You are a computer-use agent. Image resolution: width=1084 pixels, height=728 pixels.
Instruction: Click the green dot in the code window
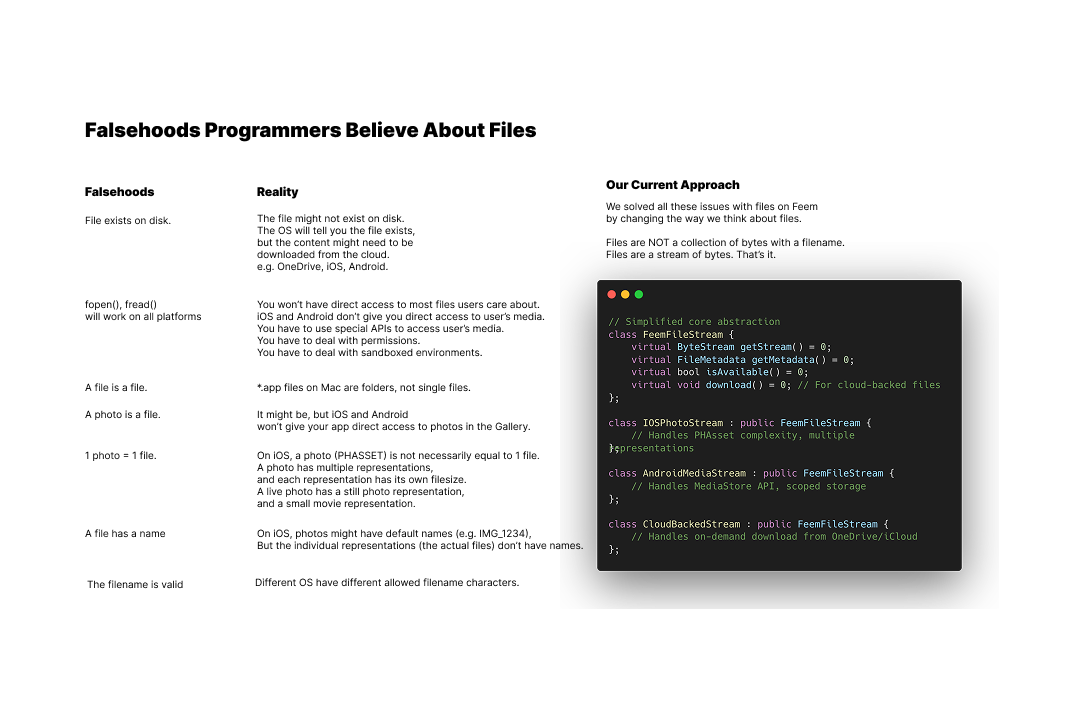tap(639, 295)
